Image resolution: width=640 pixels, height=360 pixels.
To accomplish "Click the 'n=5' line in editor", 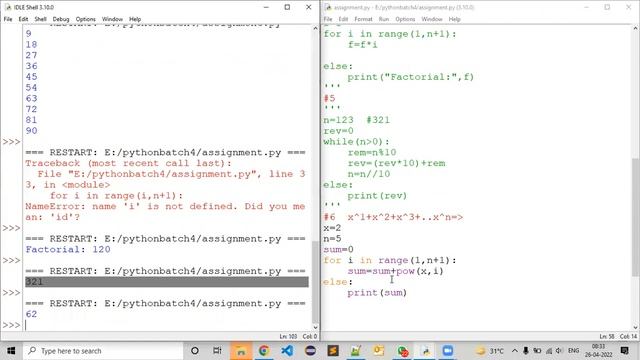I will (332, 239).
